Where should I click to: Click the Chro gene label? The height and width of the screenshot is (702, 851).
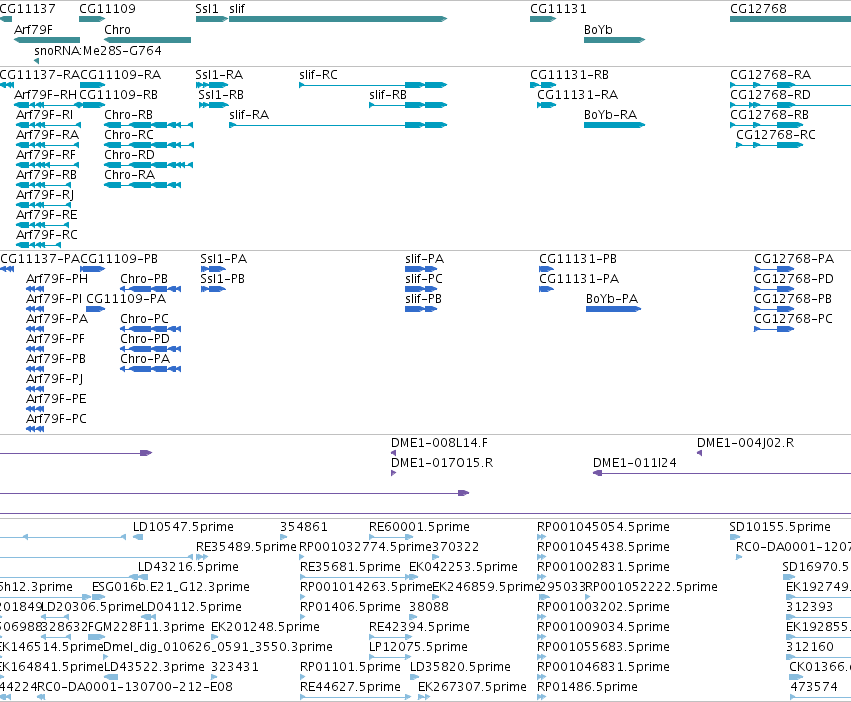pos(117,30)
